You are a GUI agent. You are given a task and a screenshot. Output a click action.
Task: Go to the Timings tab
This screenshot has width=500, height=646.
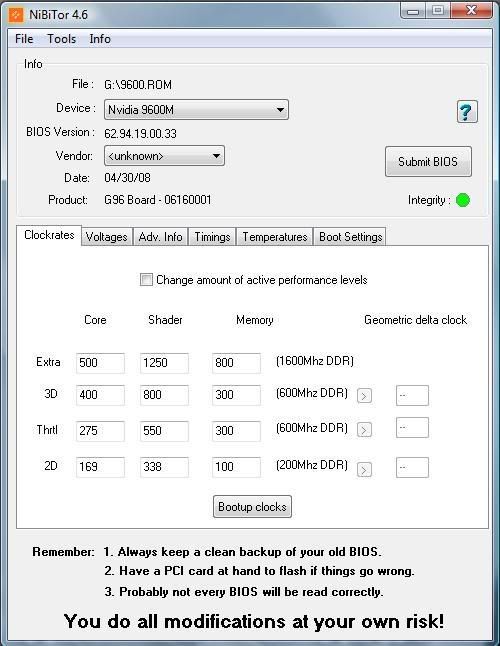[x=212, y=237]
